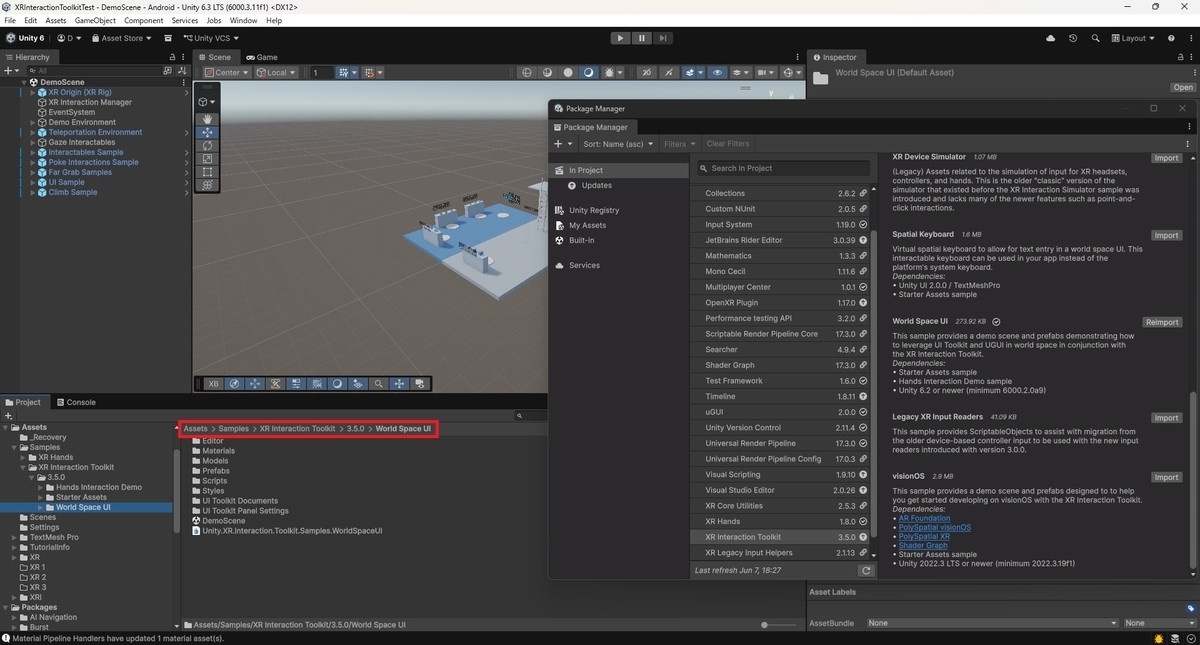Open the cloud services icon in top bar
The height and width of the screenshot is (645, 1200).
[x=1051, y=38]
